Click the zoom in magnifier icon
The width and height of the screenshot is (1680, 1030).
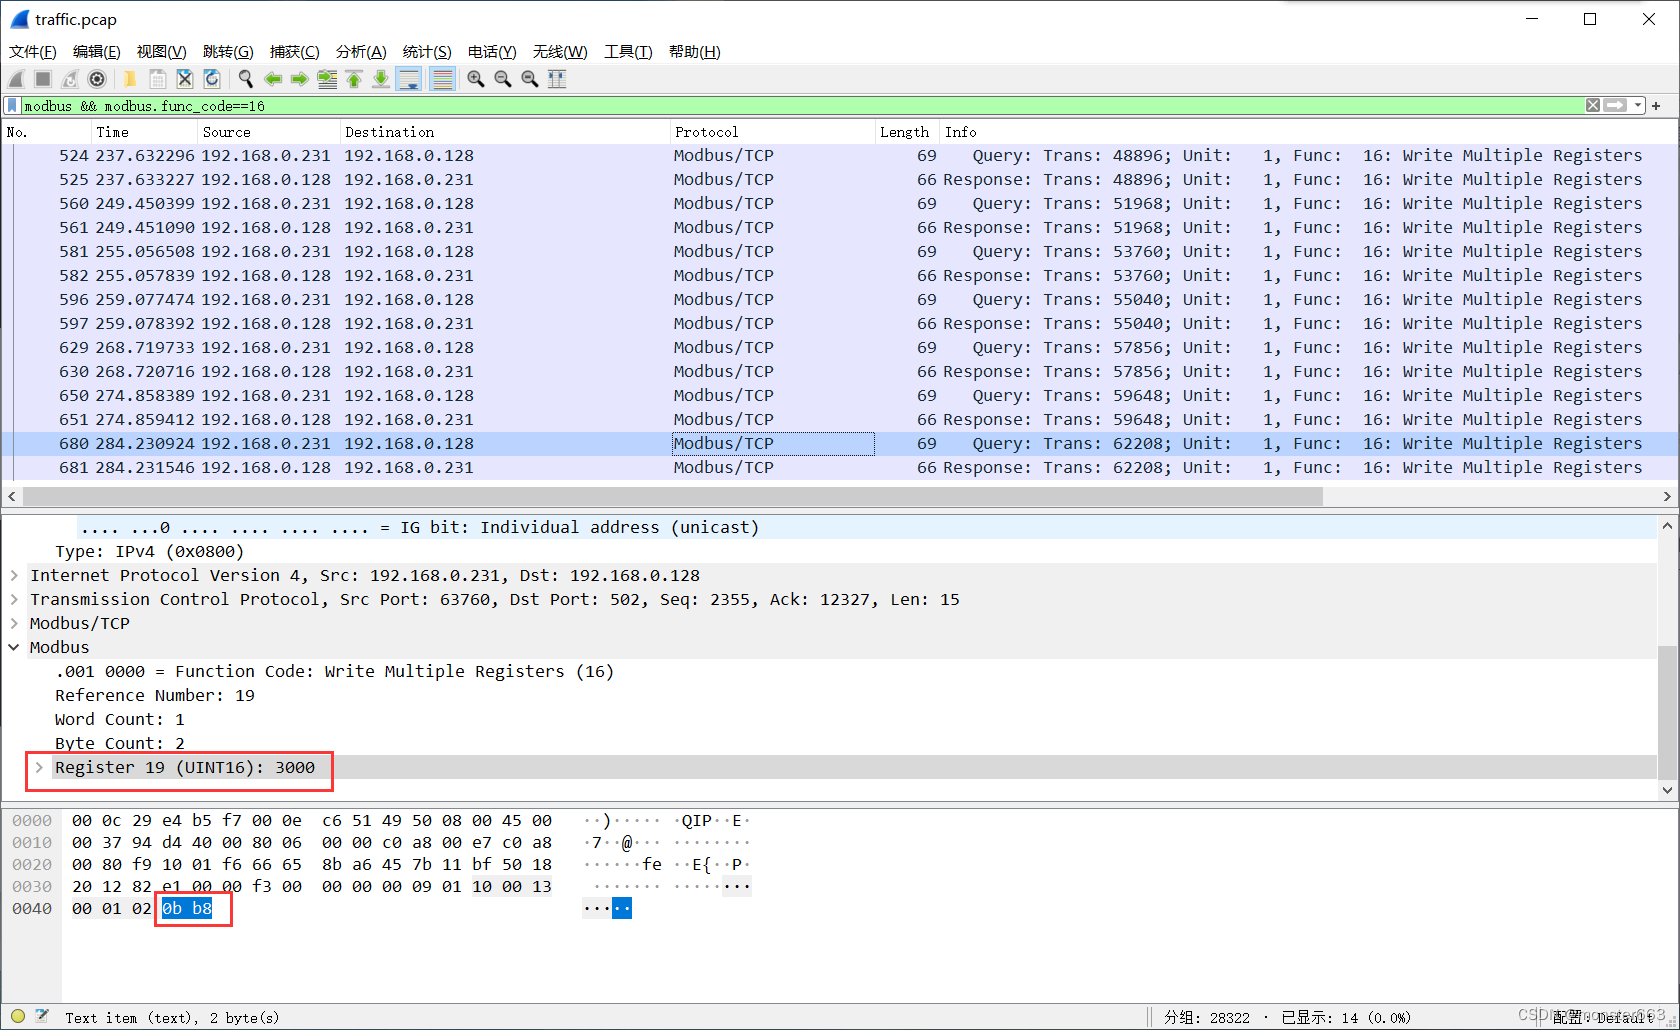pyautogui.click(x=476, y=79)
